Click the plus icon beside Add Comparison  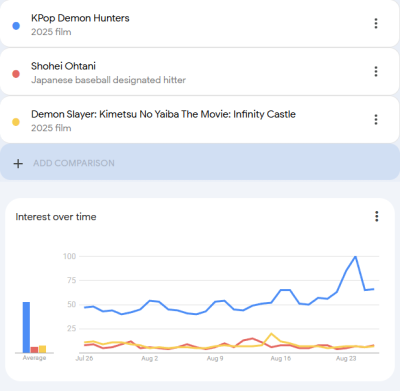(18, 163)
